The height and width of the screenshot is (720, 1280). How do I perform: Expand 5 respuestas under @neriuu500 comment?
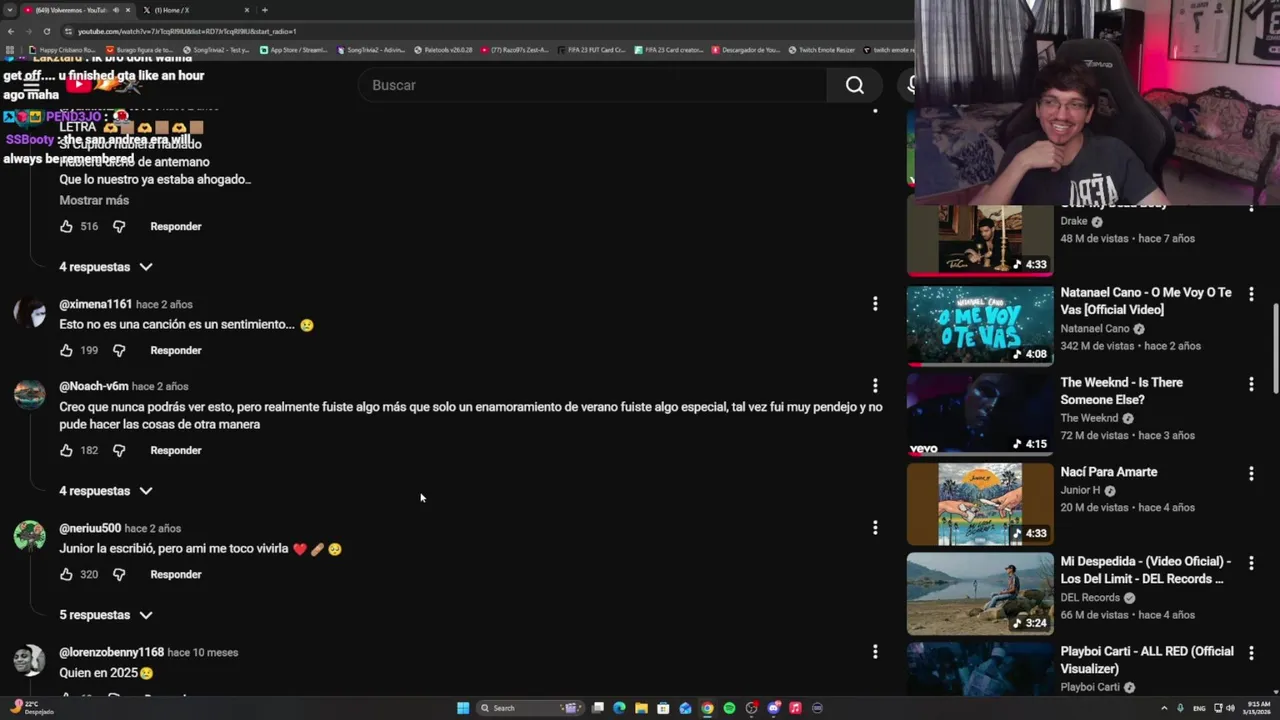(106, 615)
